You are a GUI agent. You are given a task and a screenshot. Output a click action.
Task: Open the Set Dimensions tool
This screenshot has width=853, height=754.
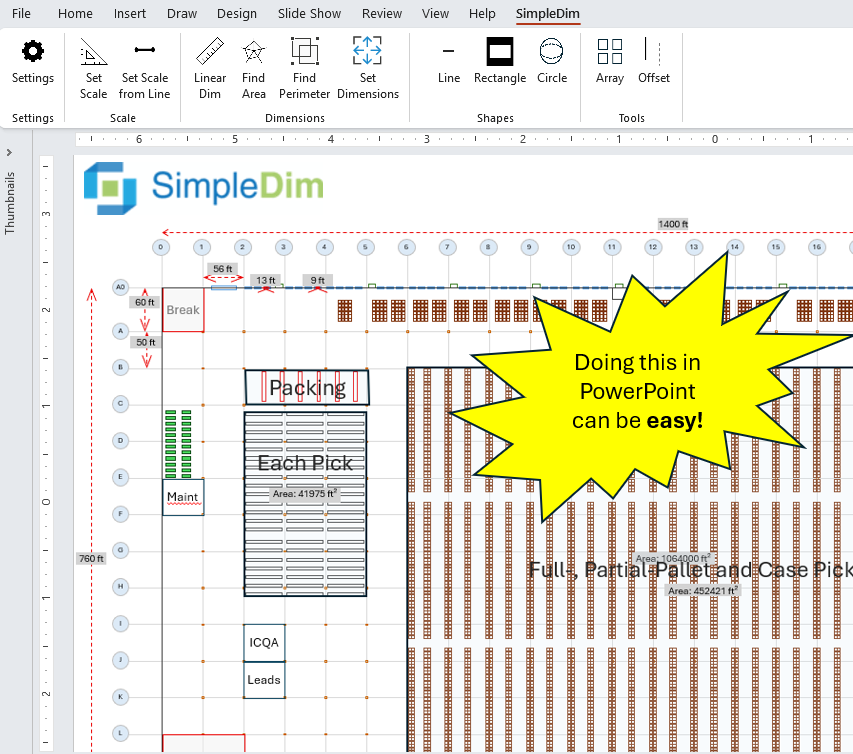(368, 69)
